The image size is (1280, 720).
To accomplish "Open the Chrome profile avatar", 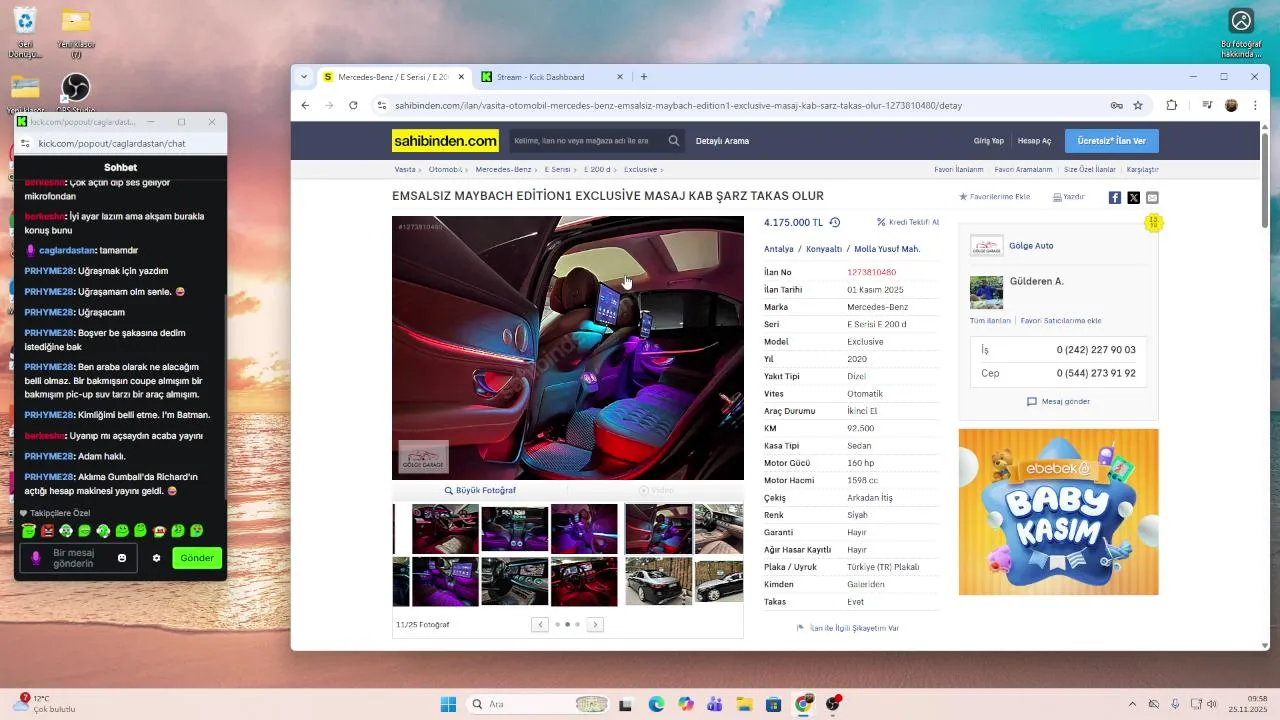I will (1231, 105).
